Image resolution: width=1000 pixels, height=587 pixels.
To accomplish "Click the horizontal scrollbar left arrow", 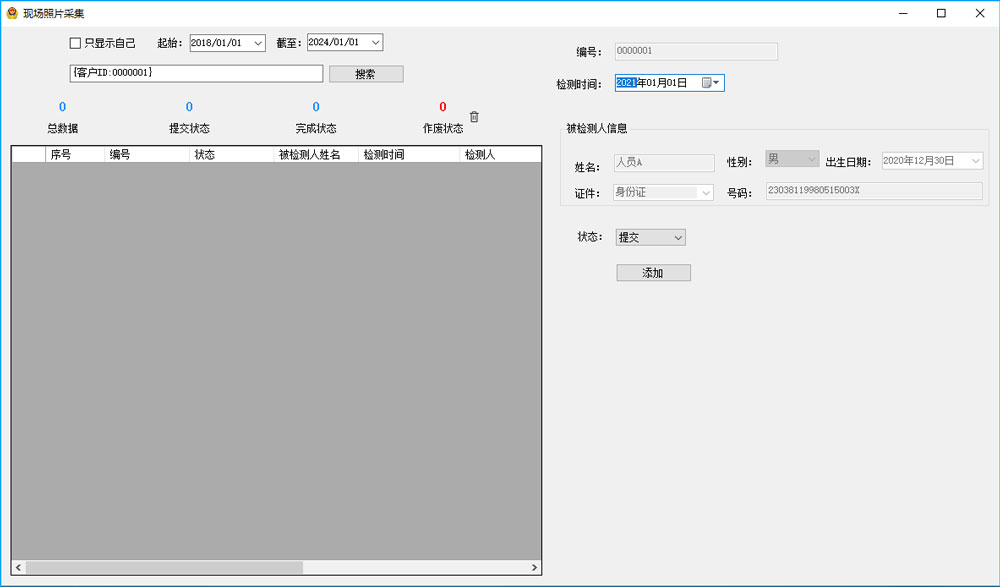I will click(x=19, y=568).
